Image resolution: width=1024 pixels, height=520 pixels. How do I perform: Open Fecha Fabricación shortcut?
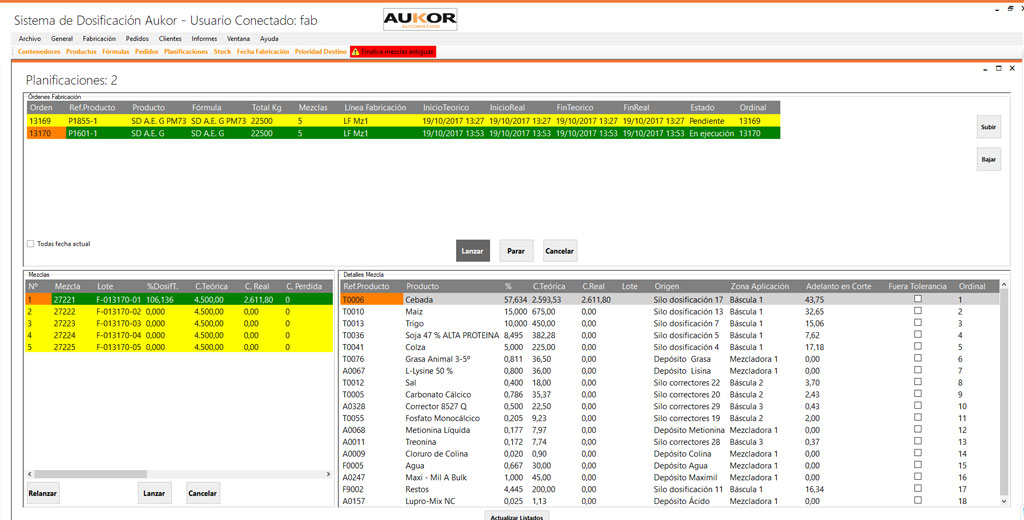point(263,51)
